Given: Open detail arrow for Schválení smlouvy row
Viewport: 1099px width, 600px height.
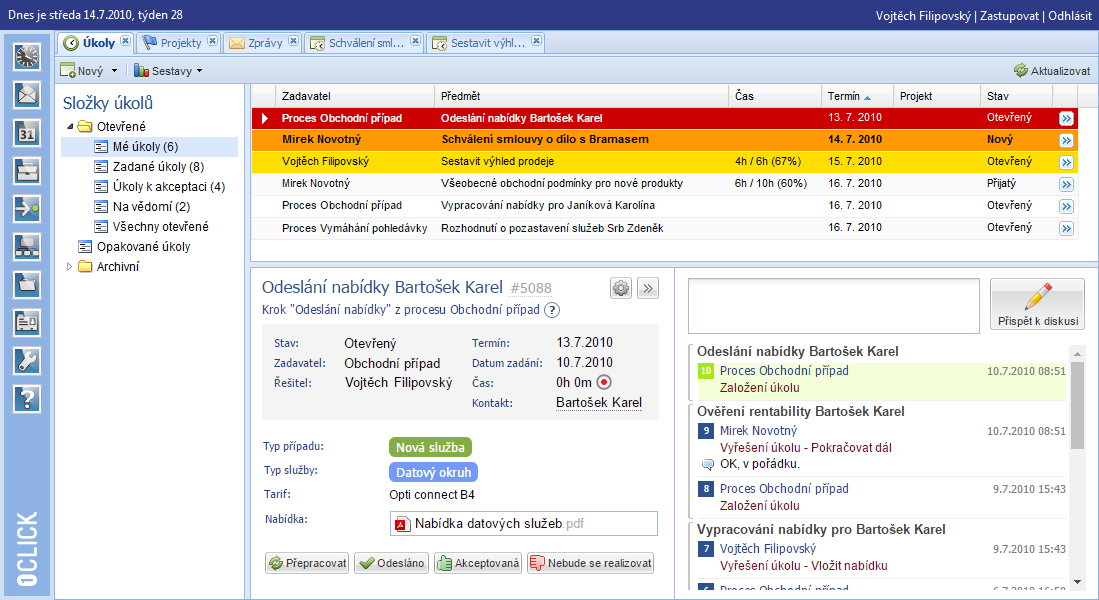Looking at the screenshot, I should coord(1066,140).
